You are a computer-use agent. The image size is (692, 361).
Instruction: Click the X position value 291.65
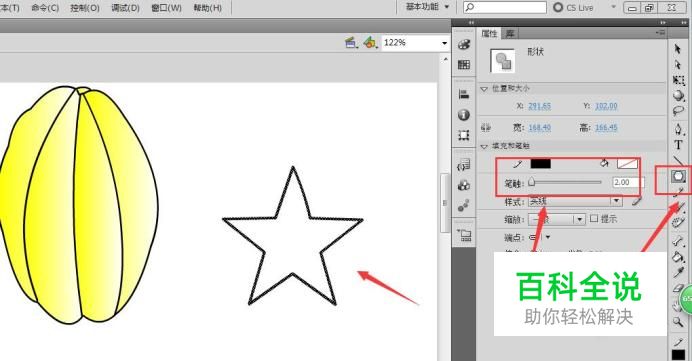coord(539,106)
